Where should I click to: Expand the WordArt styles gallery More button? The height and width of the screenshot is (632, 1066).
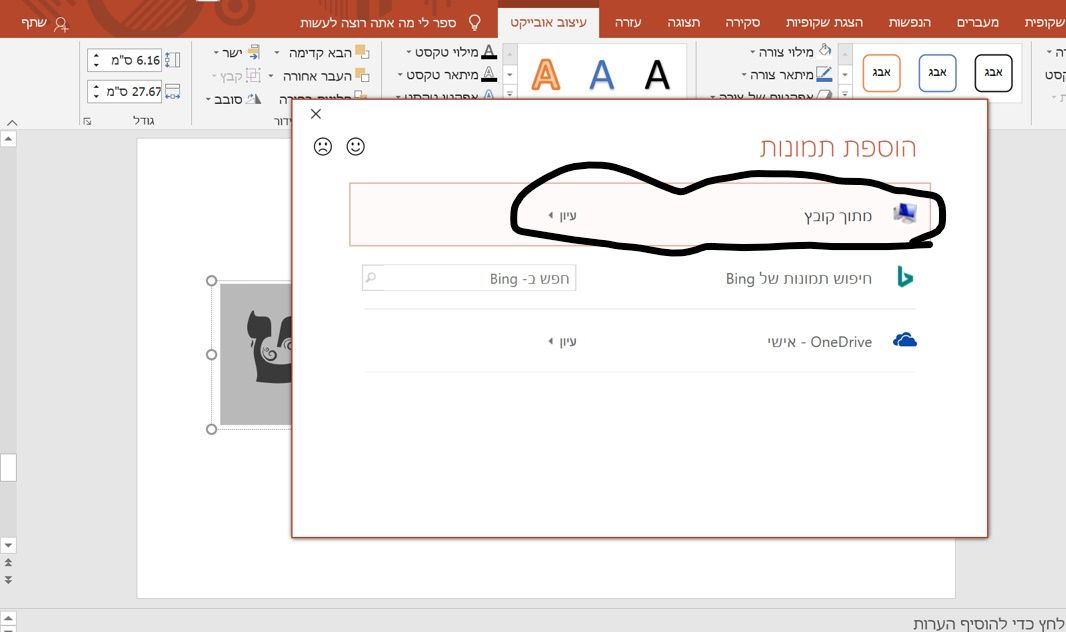tap(510, 94)
